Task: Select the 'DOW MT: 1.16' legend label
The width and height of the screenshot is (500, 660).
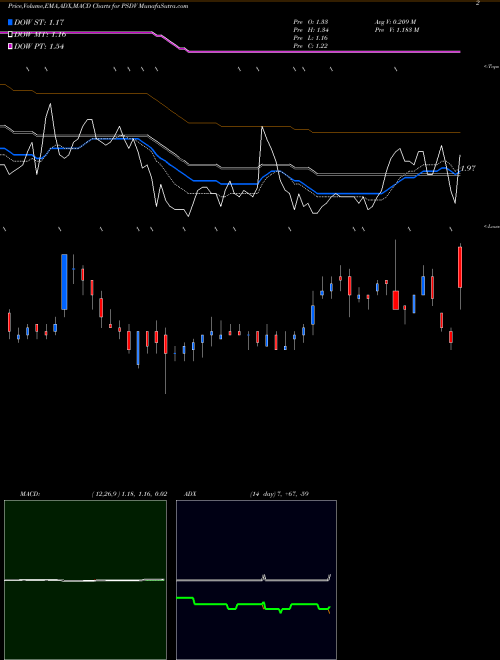Action: tap(40, 35)
